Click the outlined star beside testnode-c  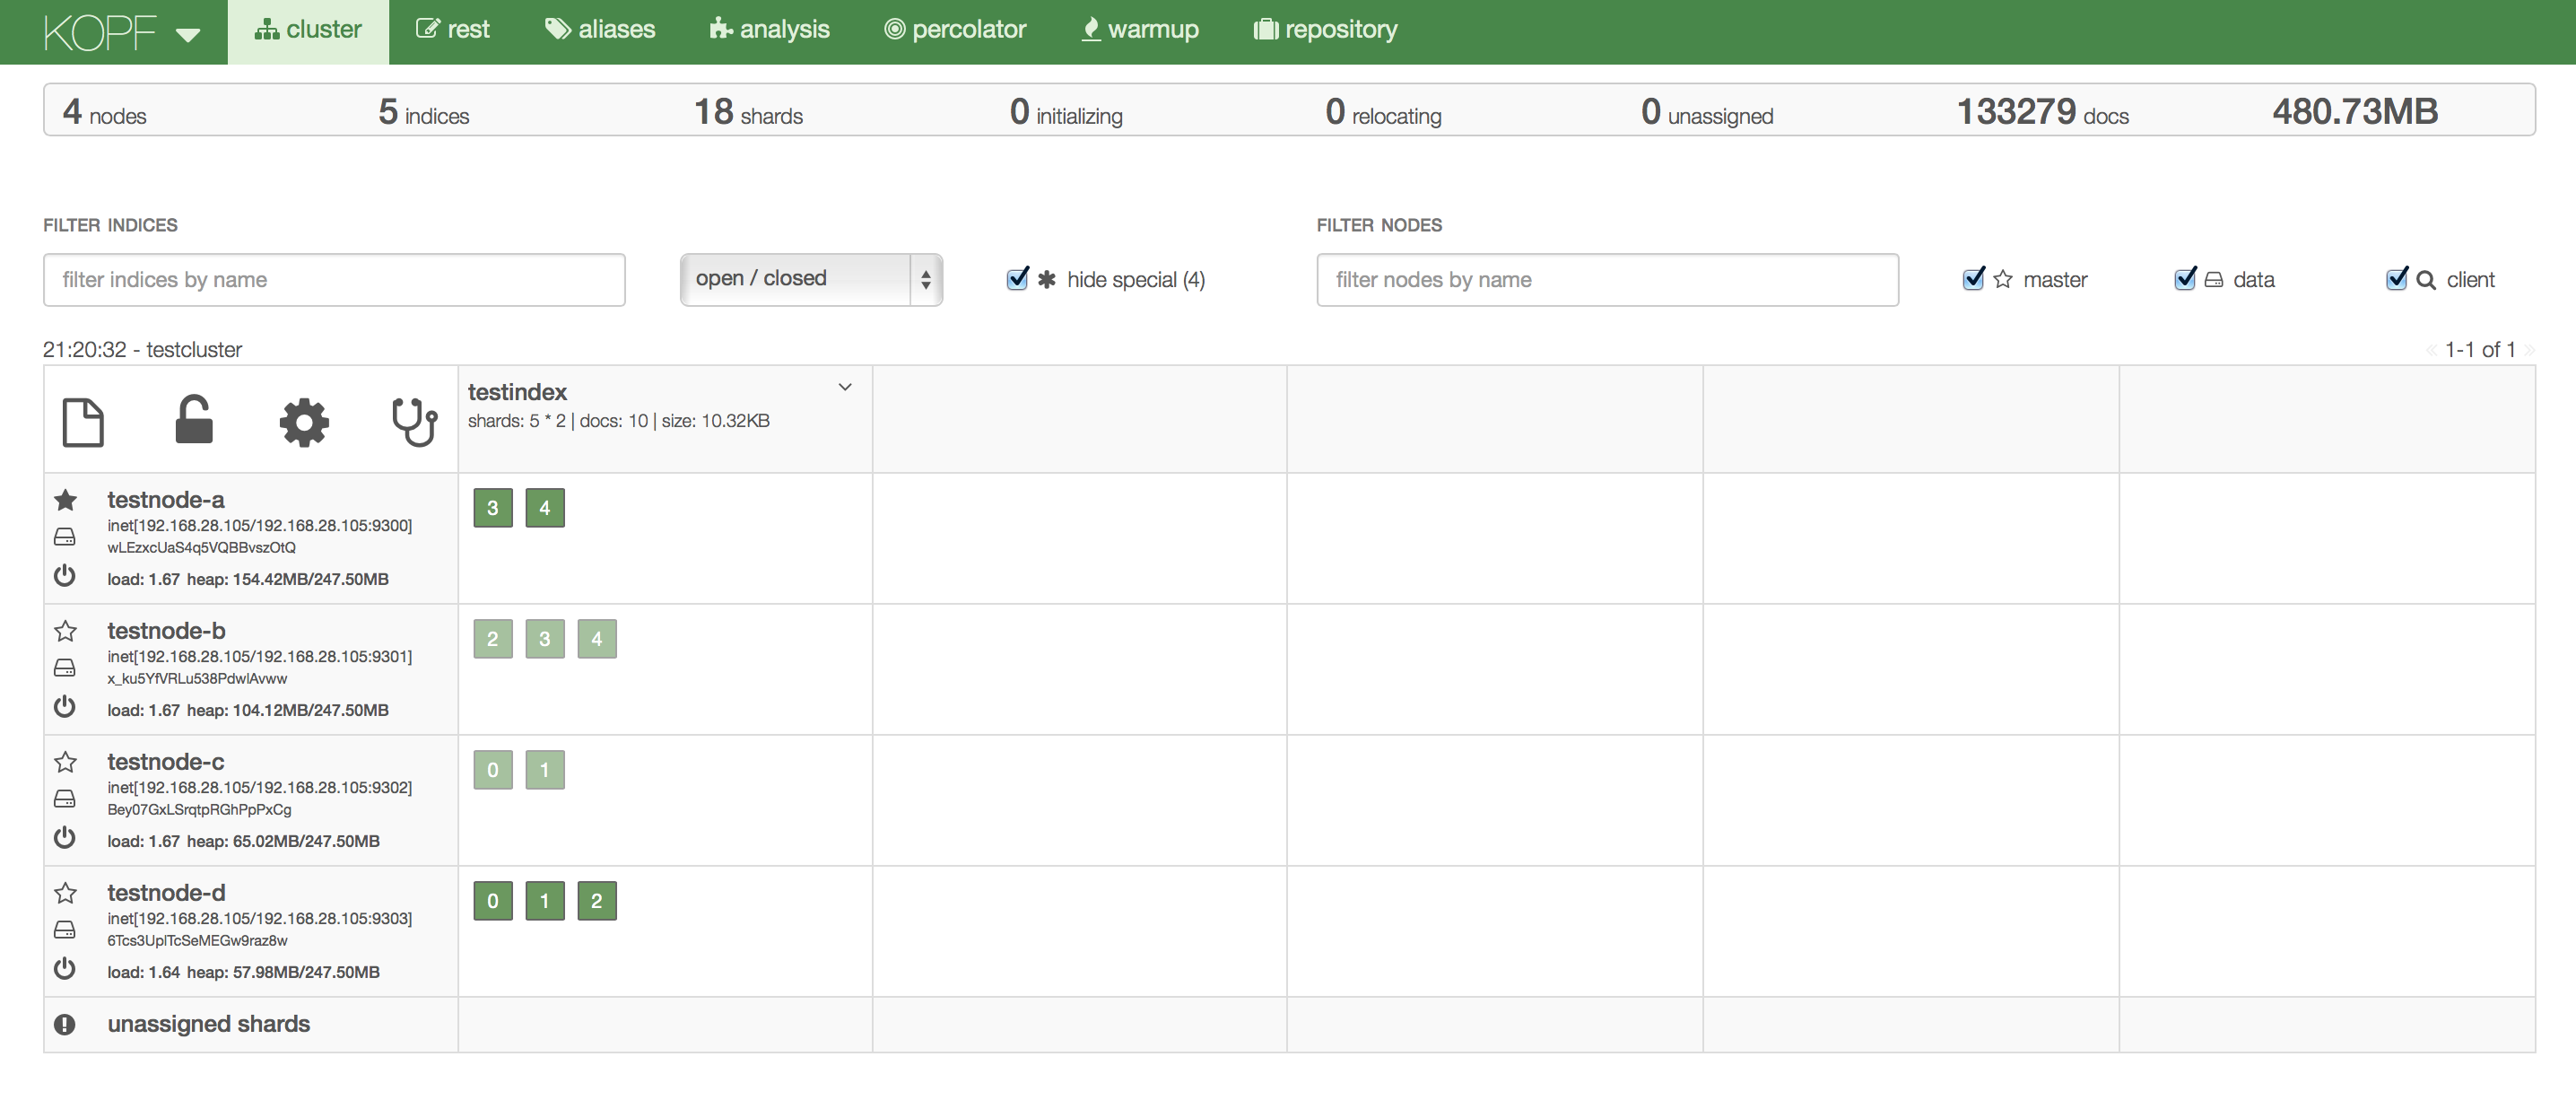coord(65,762)
